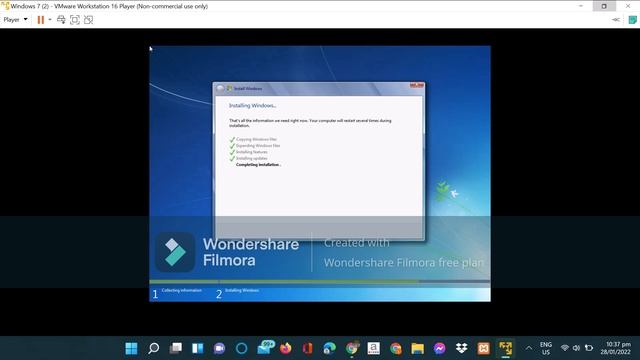
Task: Pause the virtual machine
Action: click(x=40, y=20)
